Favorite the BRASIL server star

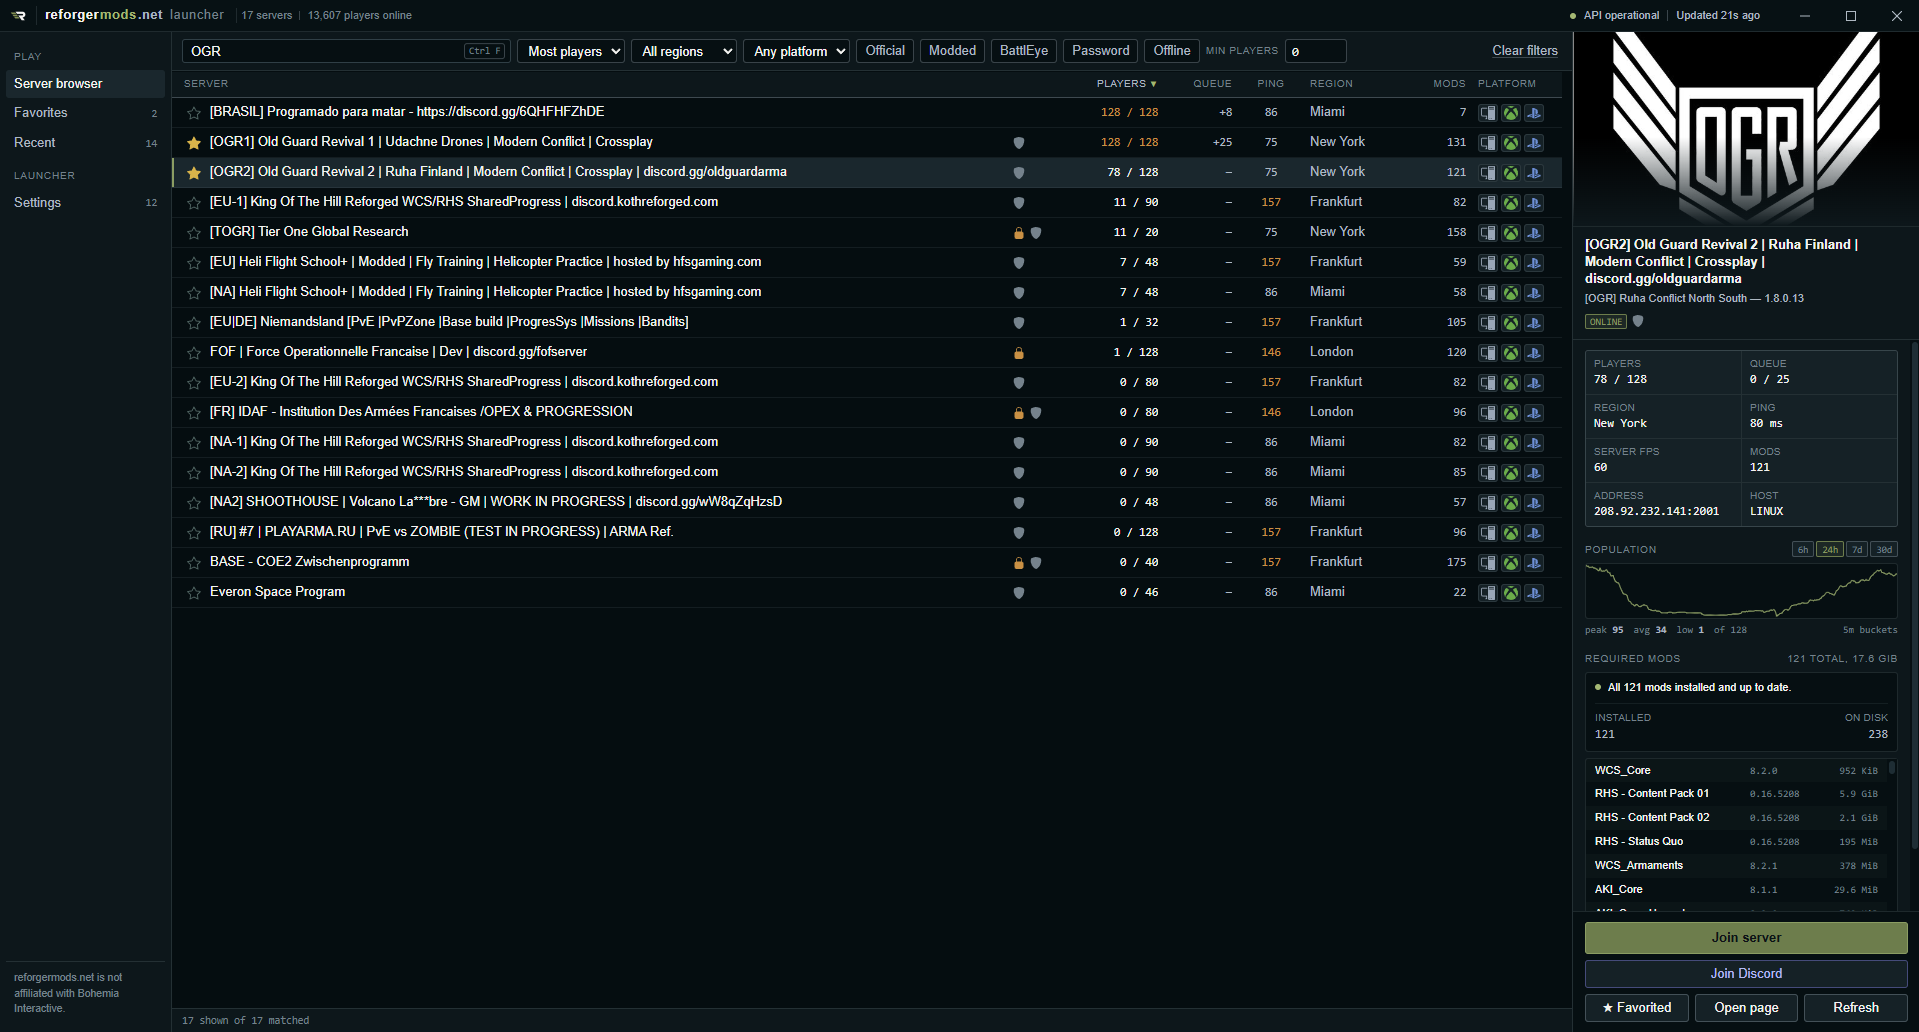tap(194, 112)
